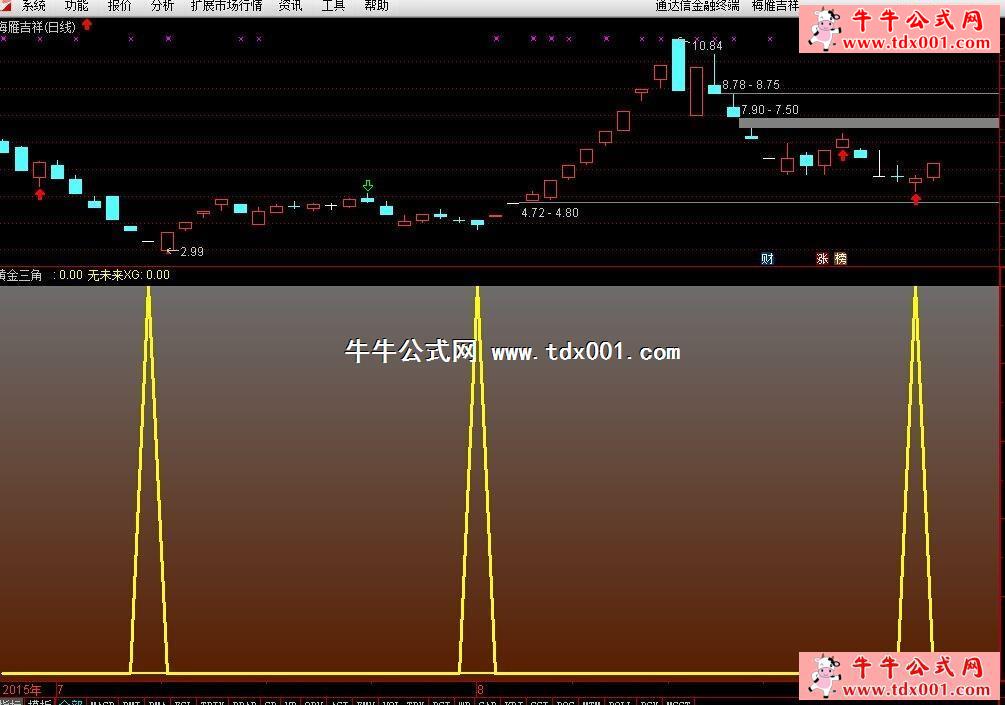Click the red application logo icon

pyautogui.click(x=6, y=5)
